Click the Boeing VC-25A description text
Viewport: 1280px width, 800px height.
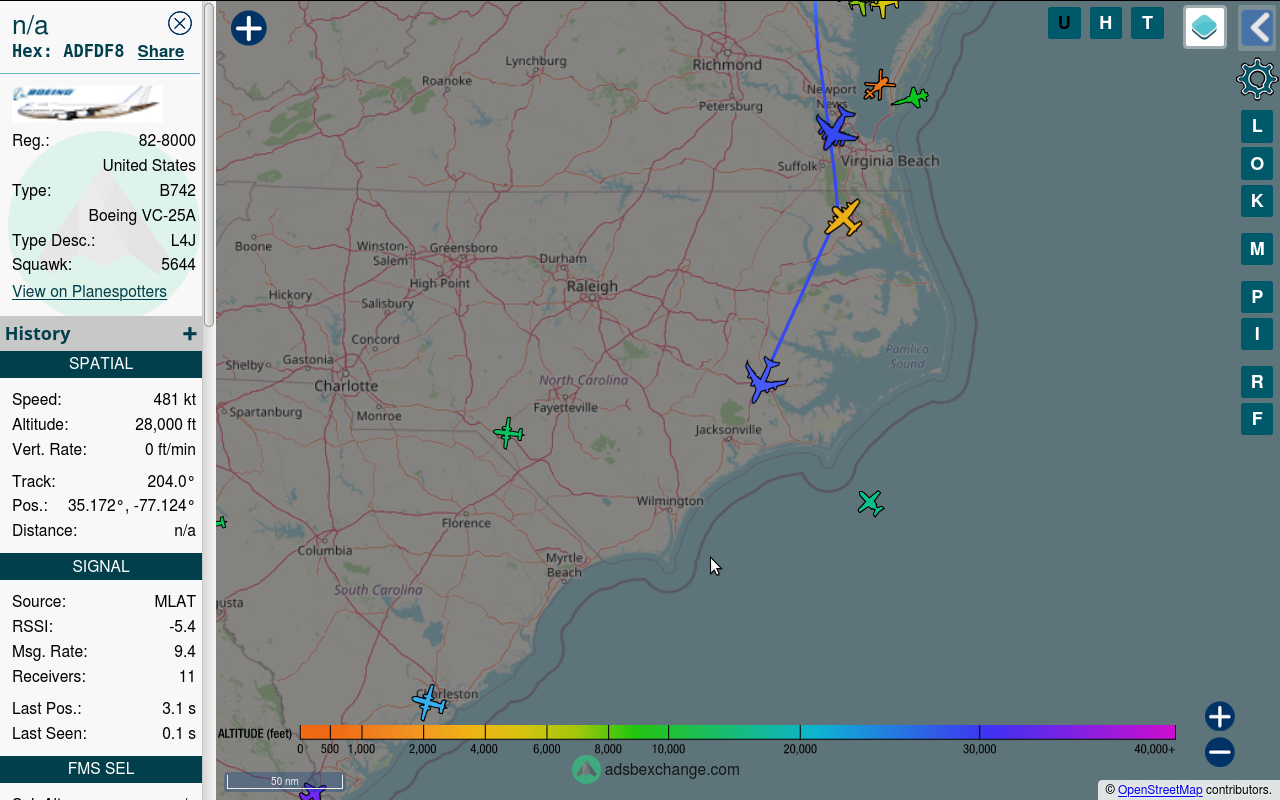click(x=142, y=215)
